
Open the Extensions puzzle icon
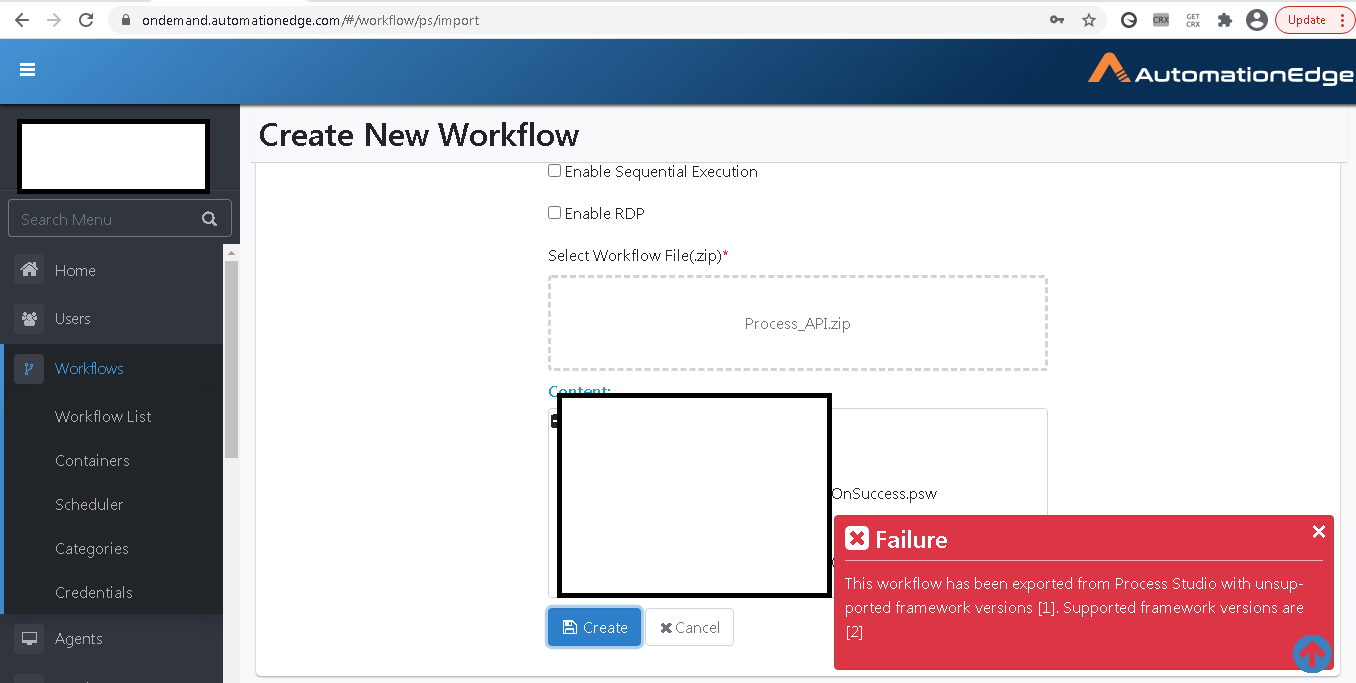tap(1225, 20)
